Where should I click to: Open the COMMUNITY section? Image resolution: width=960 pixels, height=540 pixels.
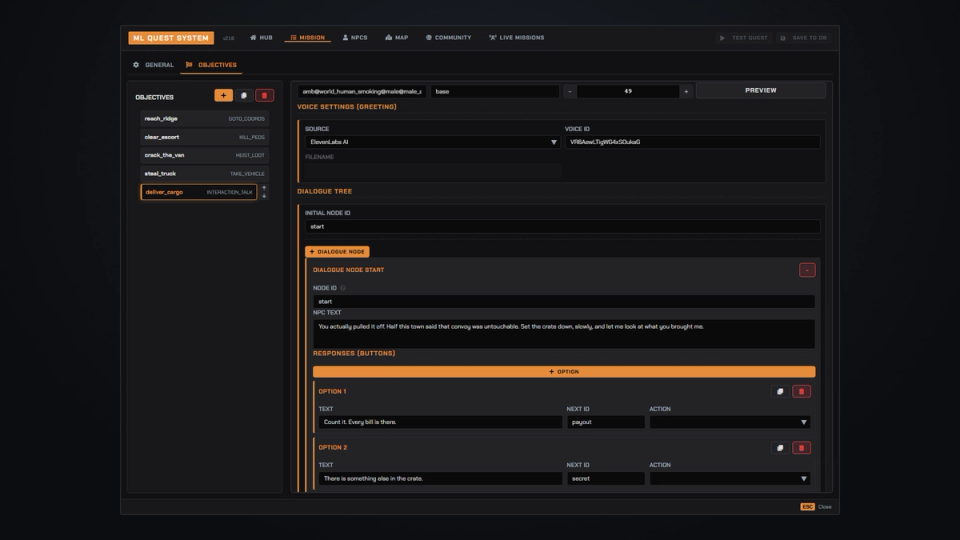(x=448, y=37)
